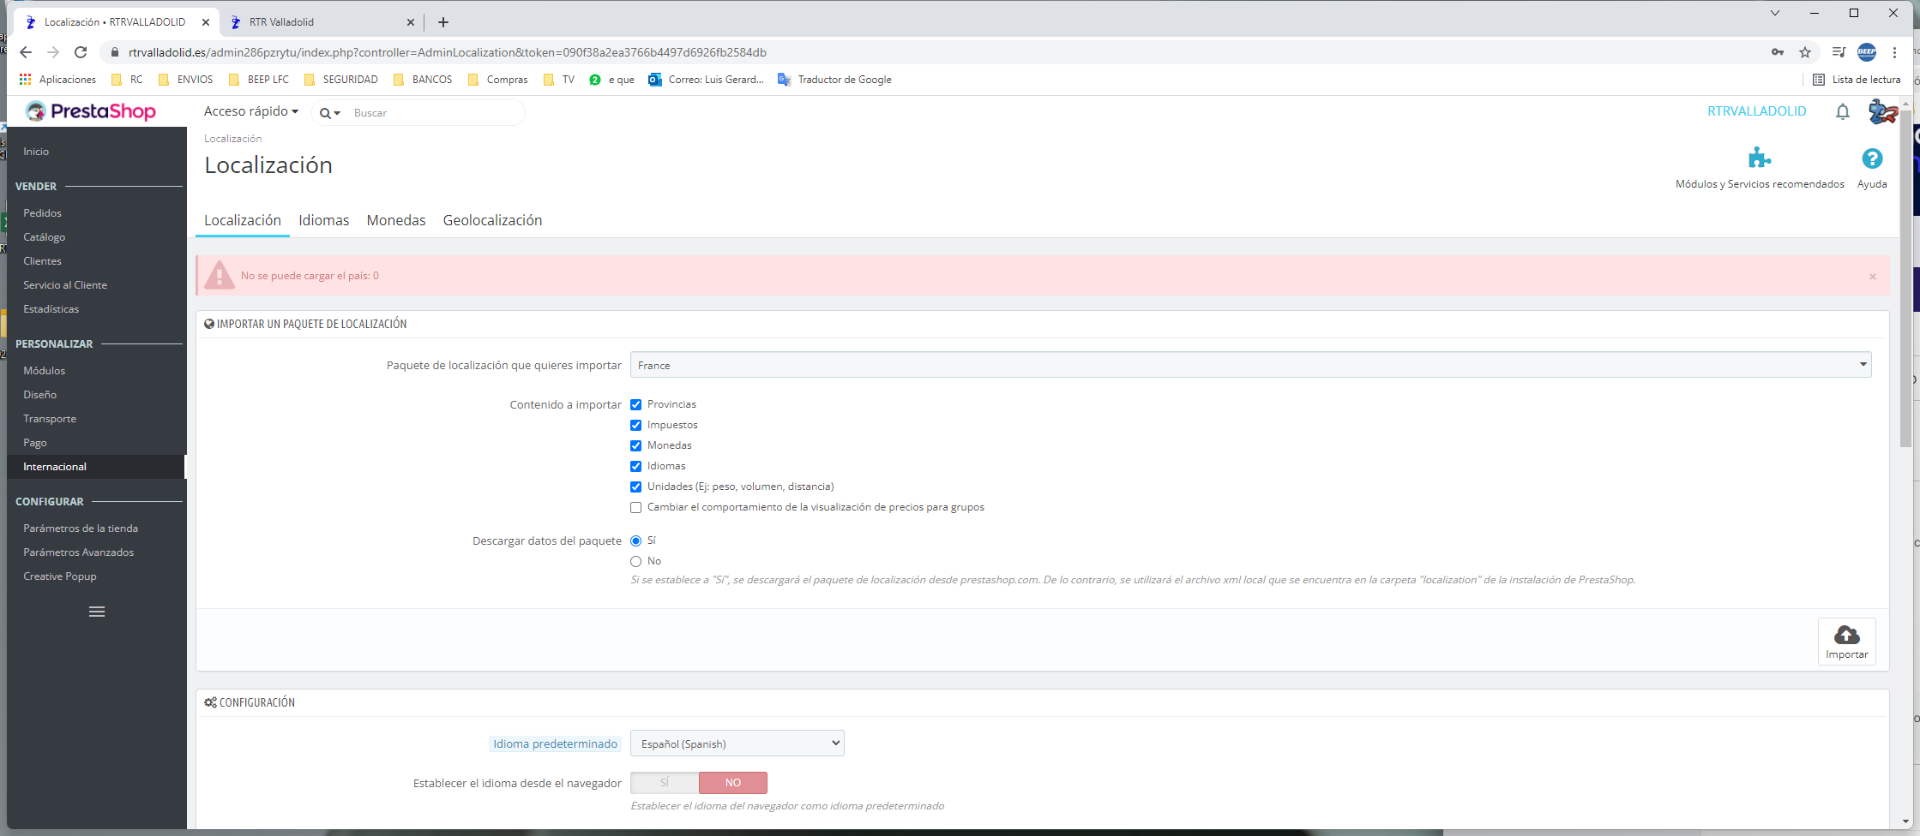Uncheck the Idiomas checkbox

tap(636, 466)
